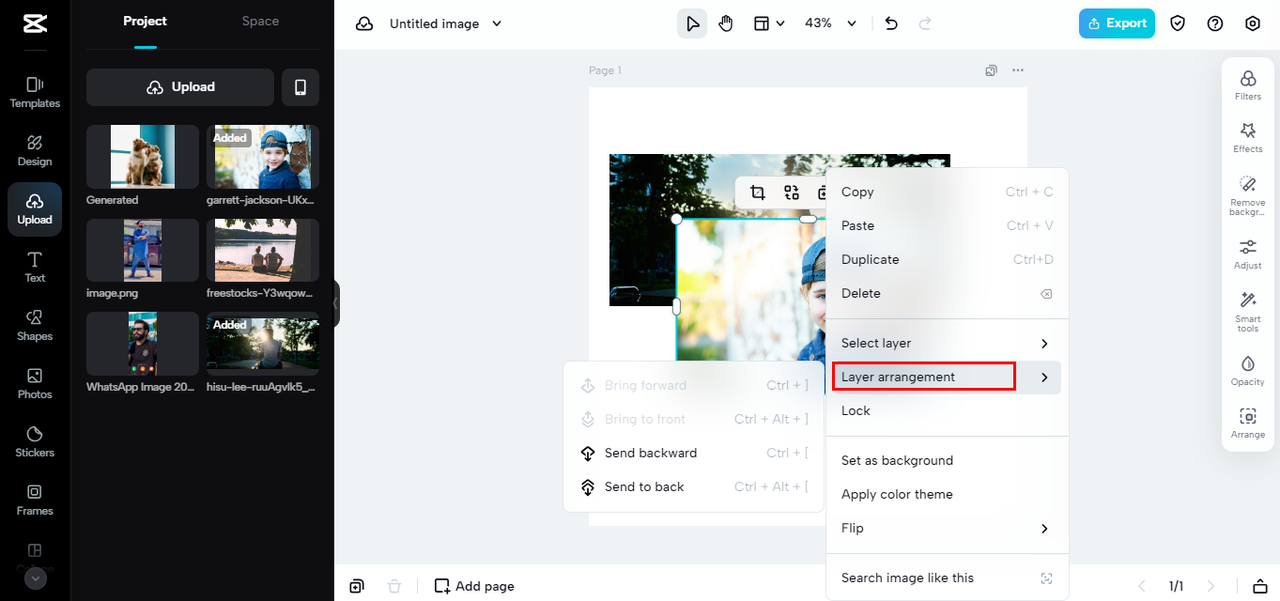Select the image.png thumbnail
1280x601 pixels.
tap(142, 250)
